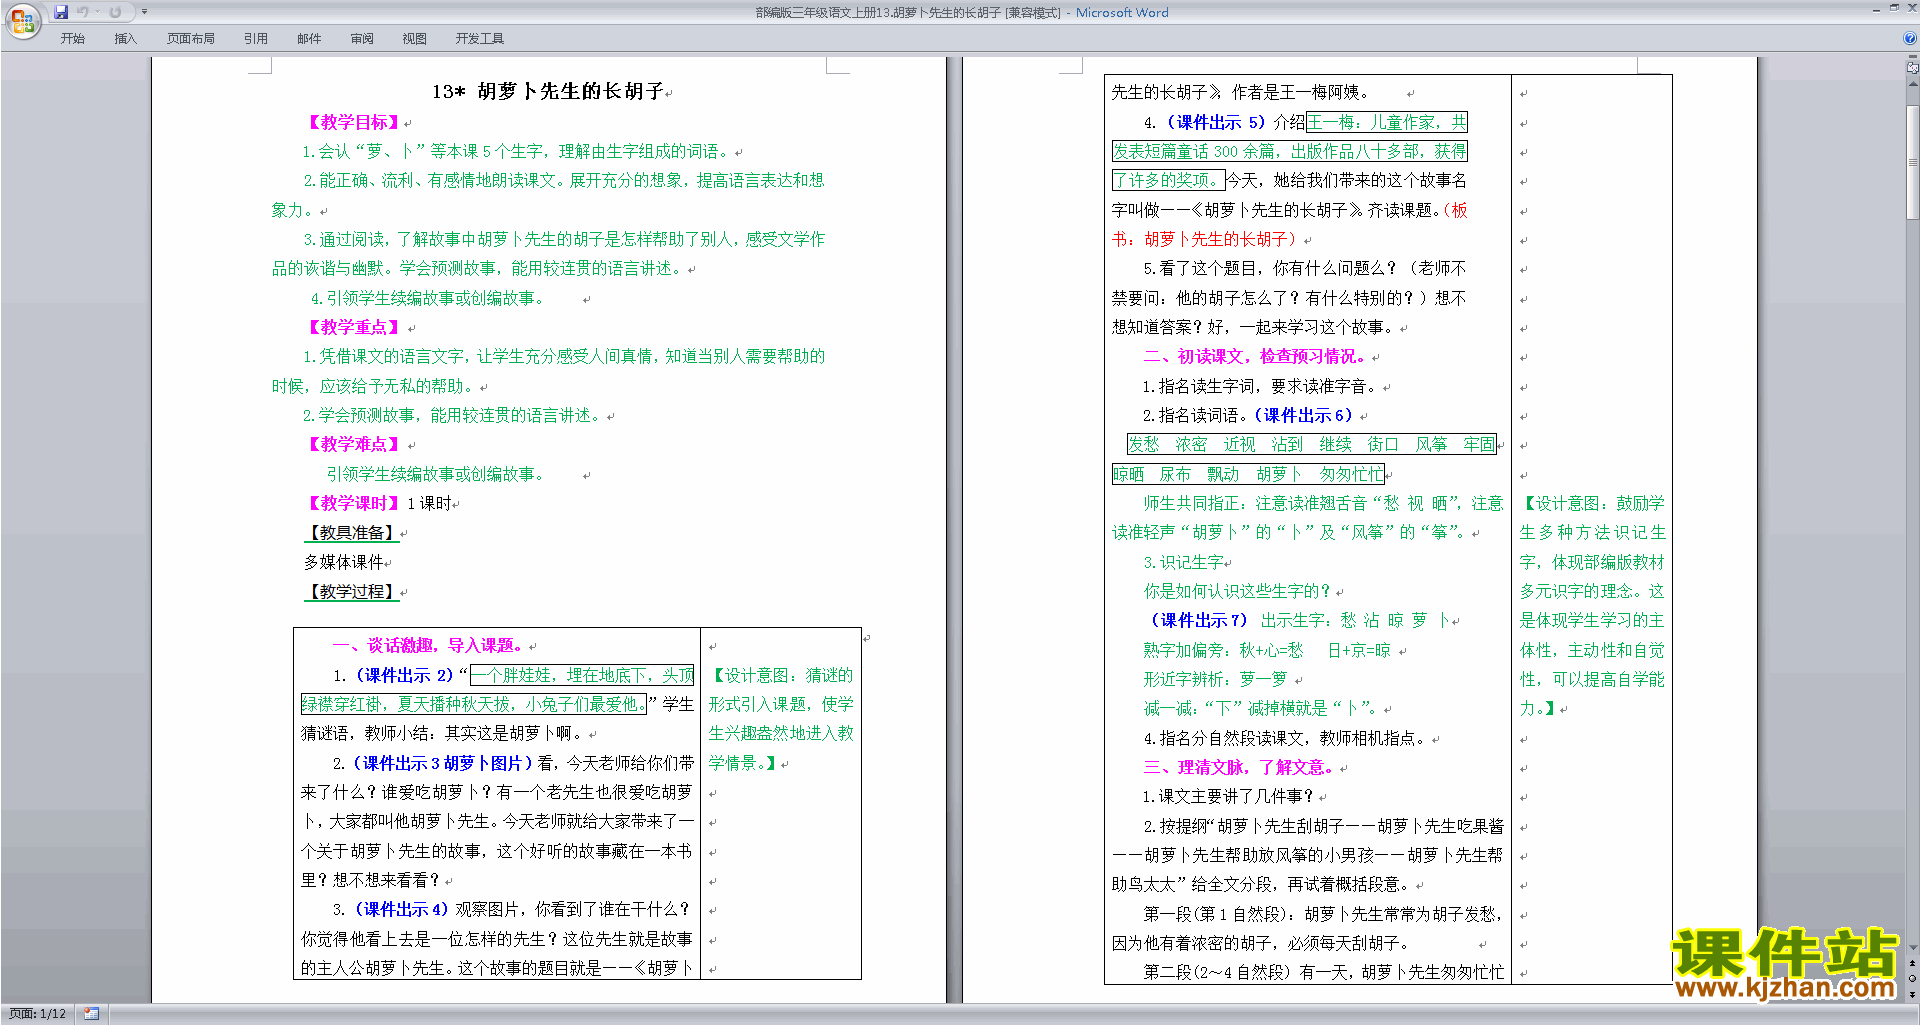Open the Office Button menu
The width and height of the screenshot is (1920, 1025).
22,20
